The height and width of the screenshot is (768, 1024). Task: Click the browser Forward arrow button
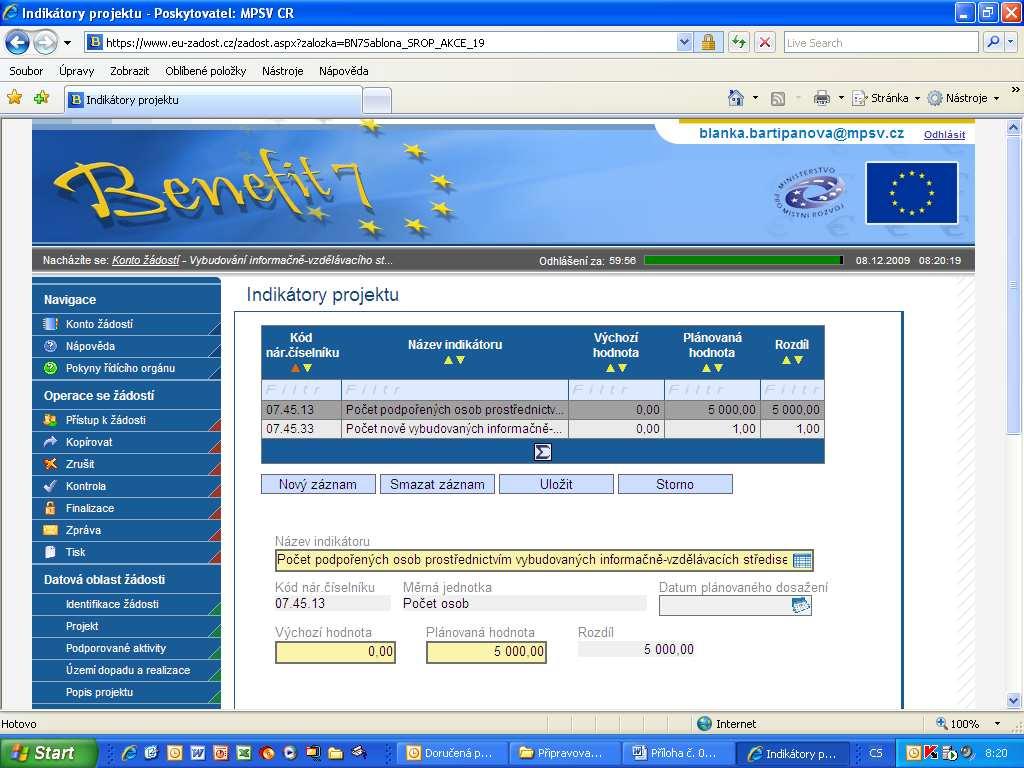45,43
